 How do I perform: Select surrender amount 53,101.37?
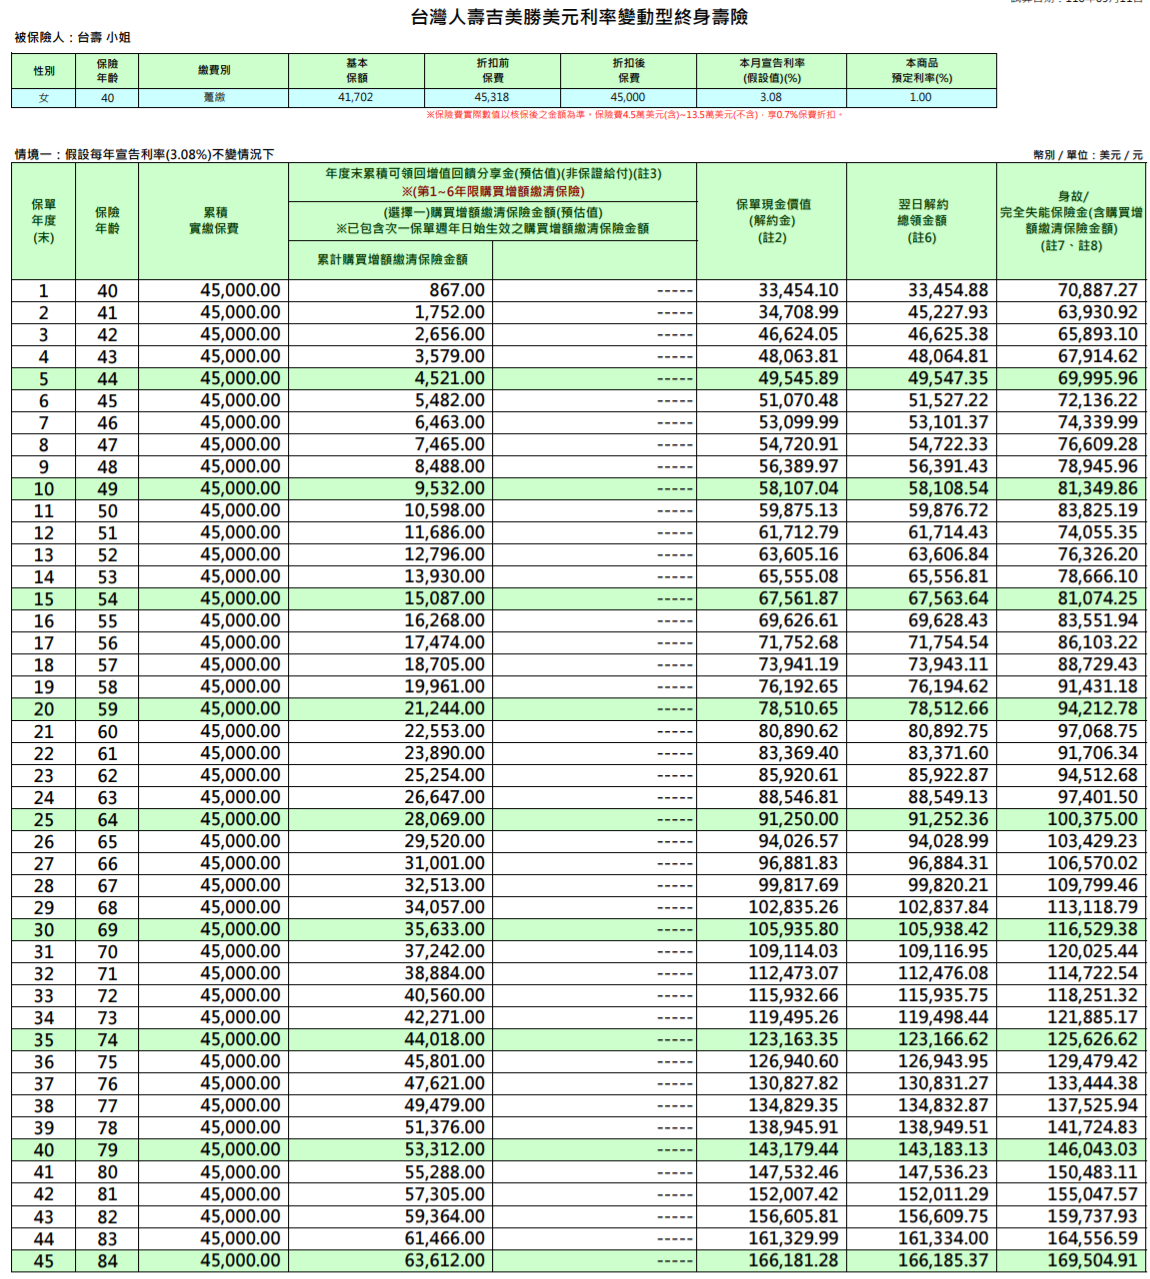coord(948,422)
